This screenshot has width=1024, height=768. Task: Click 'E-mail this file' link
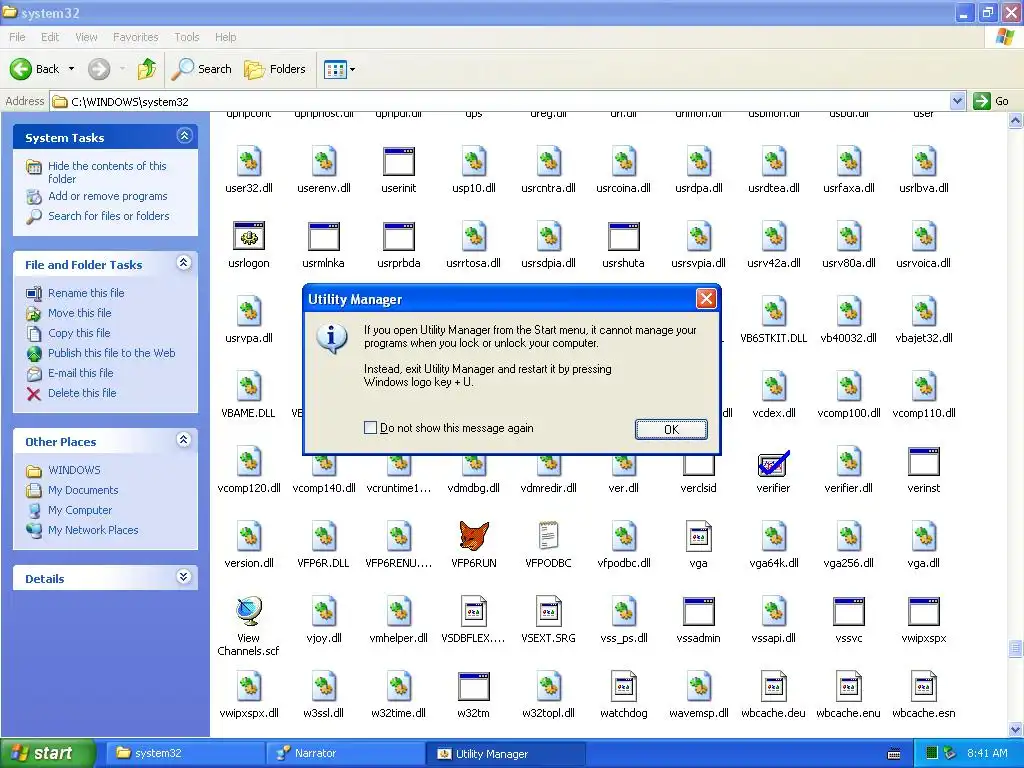click(80, 373)
